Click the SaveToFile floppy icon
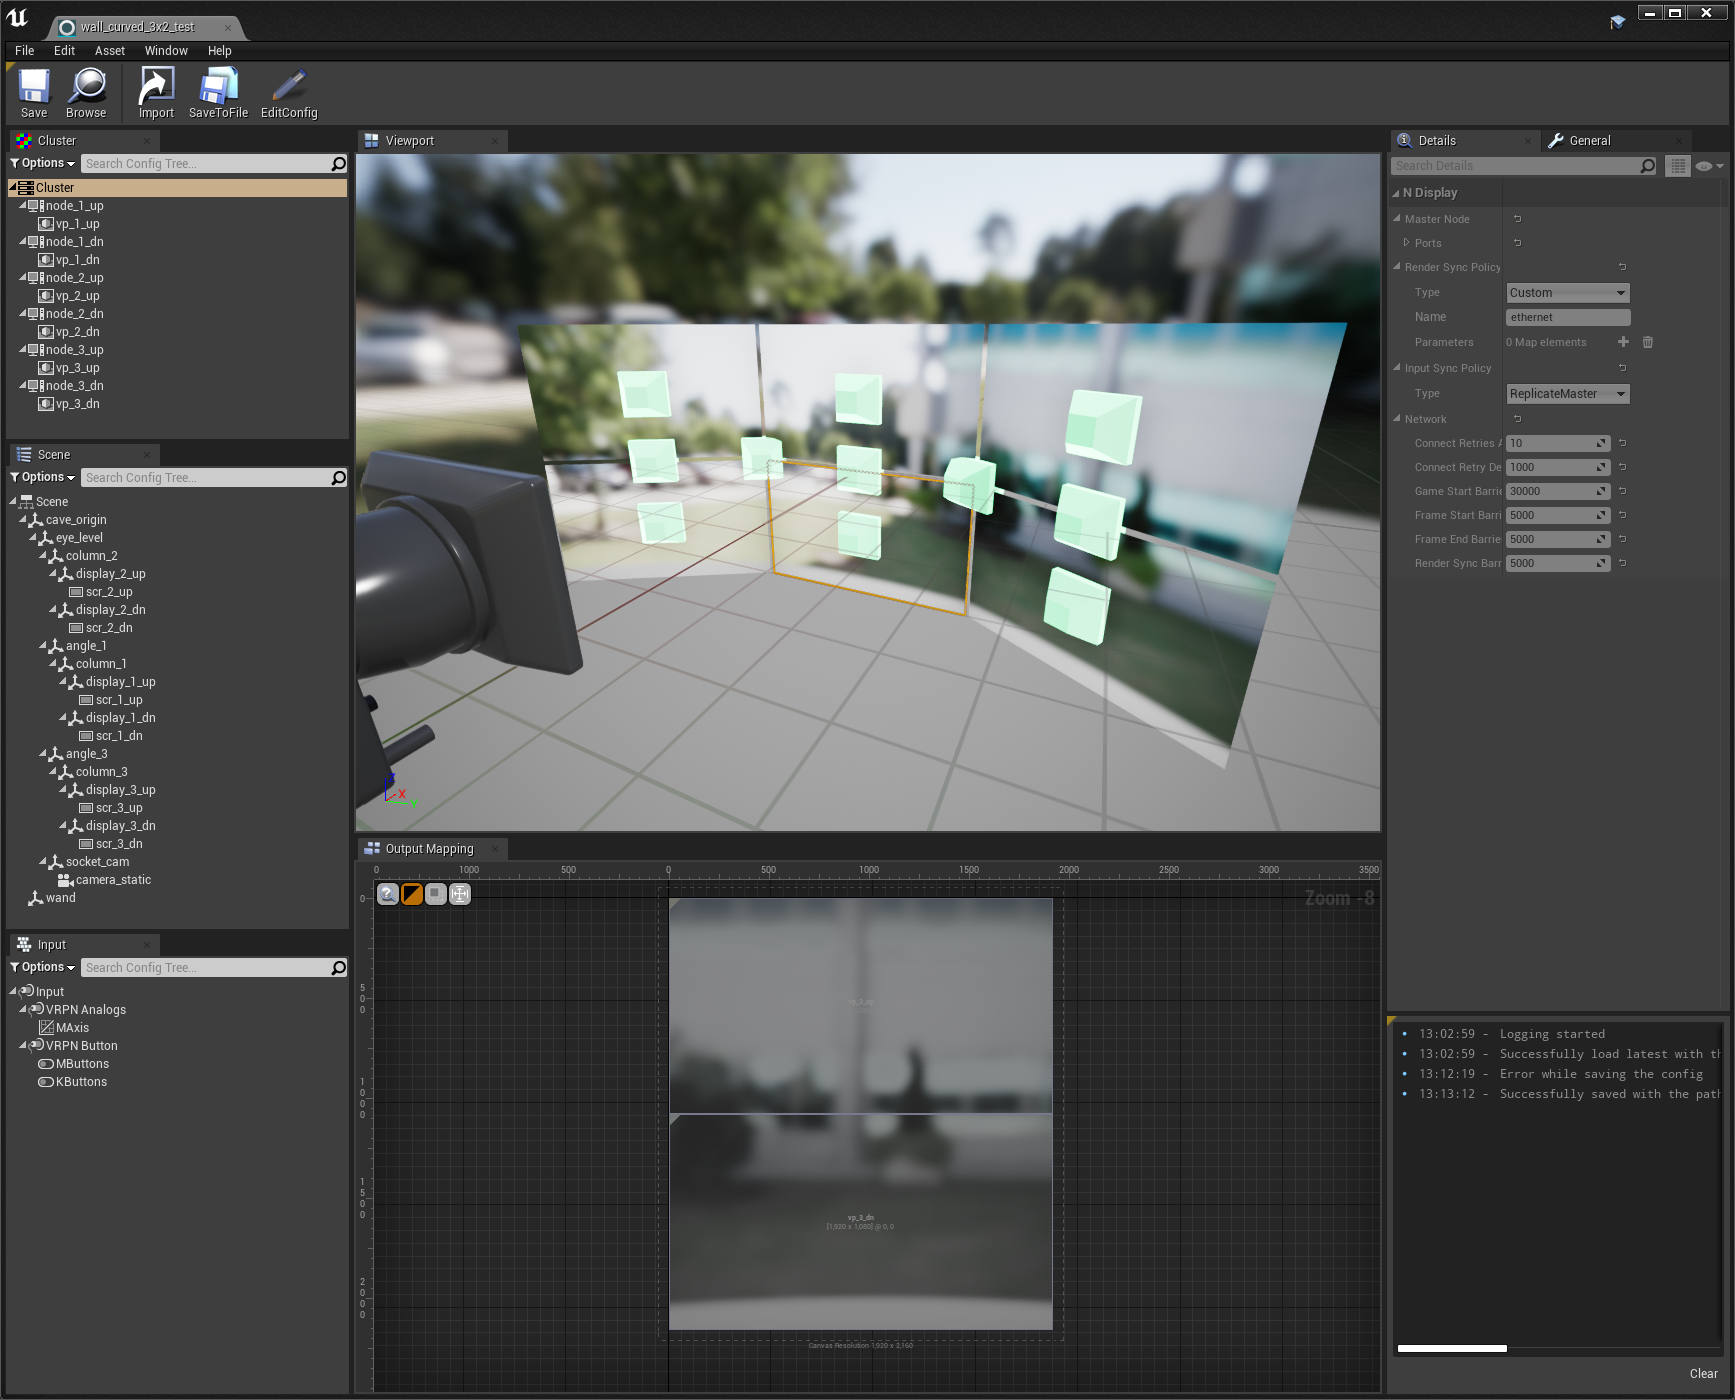This screenshot has height=1400, width=1735. tap(218, 93)
